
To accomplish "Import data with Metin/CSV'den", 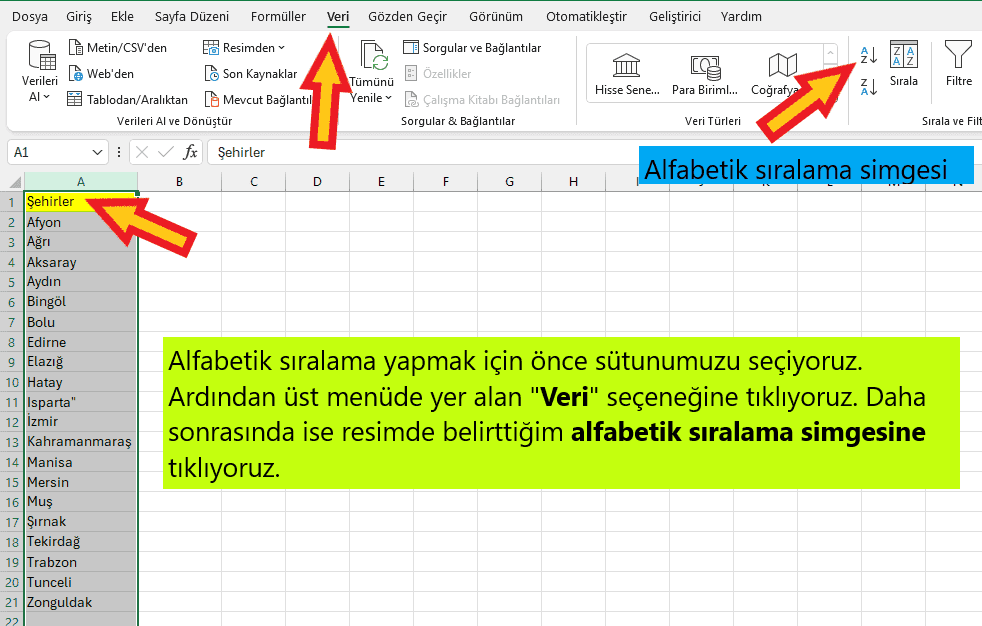I will coord(118,47).
